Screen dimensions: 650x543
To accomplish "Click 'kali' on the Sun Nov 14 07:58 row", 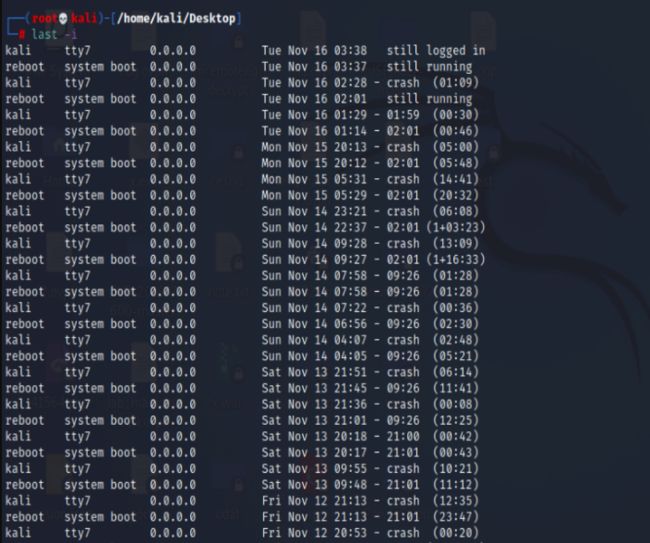I will pyautogui.click(x=18, y=276).
